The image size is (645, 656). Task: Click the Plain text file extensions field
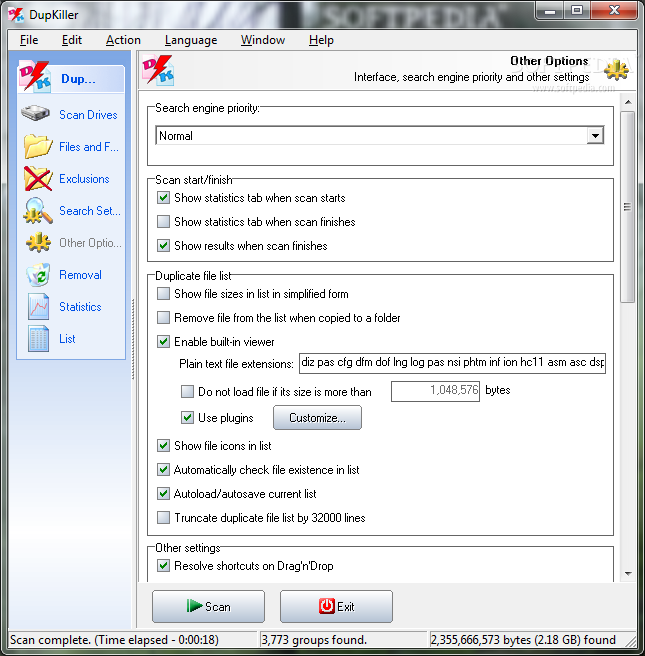coord(453,363)
